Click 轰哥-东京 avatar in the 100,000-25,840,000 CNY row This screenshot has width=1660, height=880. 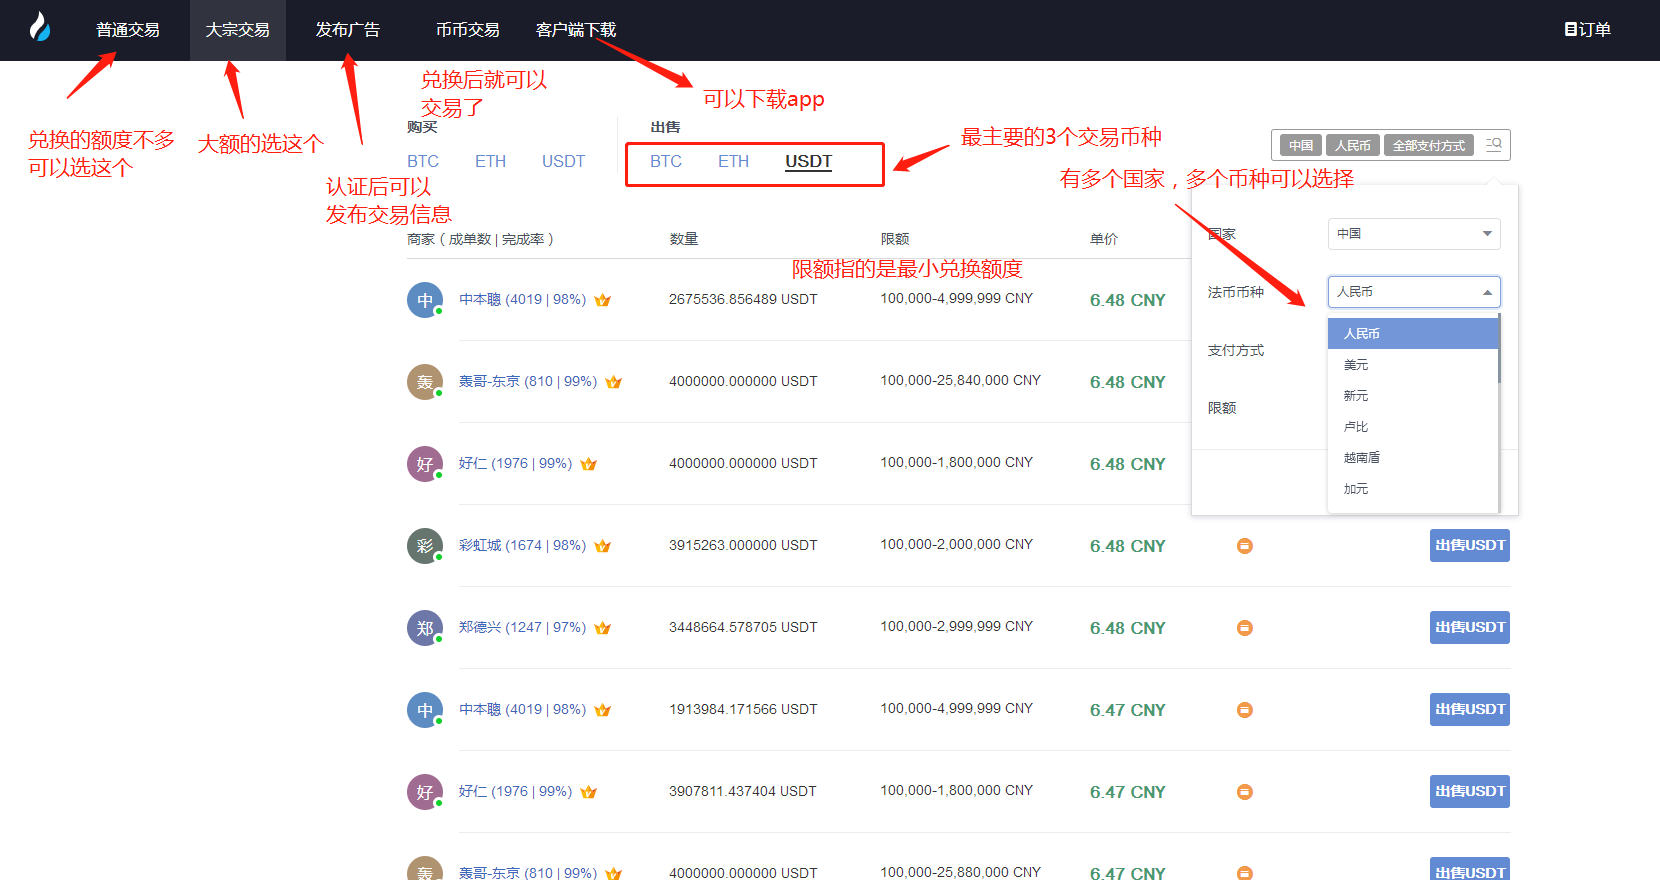[425, 382]
